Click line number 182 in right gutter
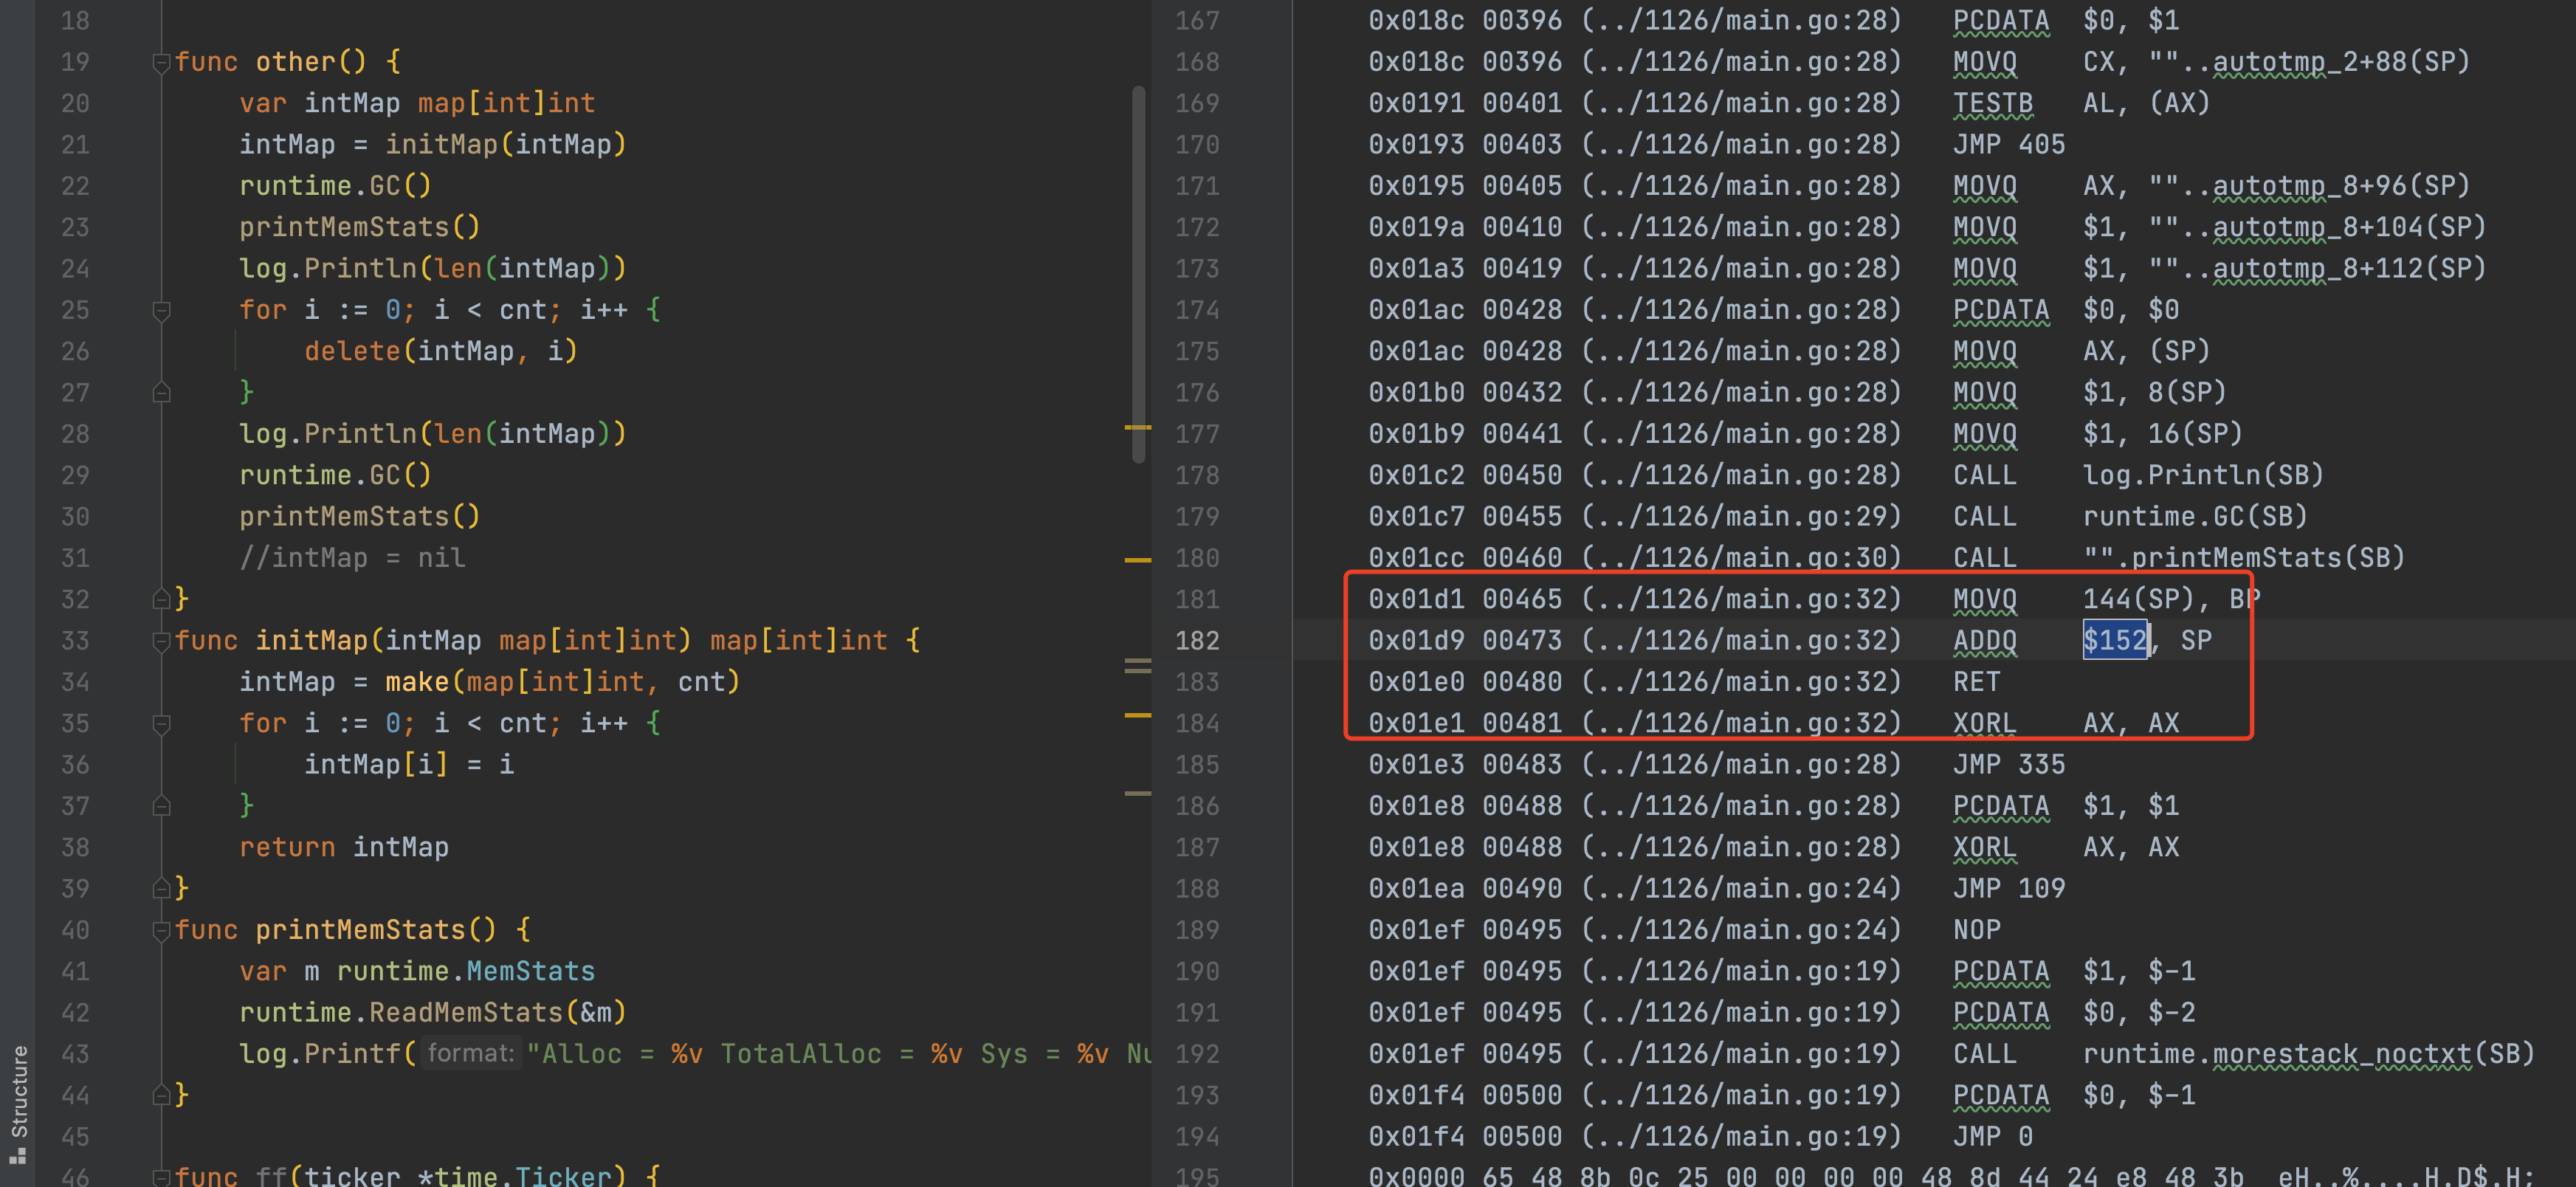Screen dimensions: 2576x1187 click(1197, 641)
